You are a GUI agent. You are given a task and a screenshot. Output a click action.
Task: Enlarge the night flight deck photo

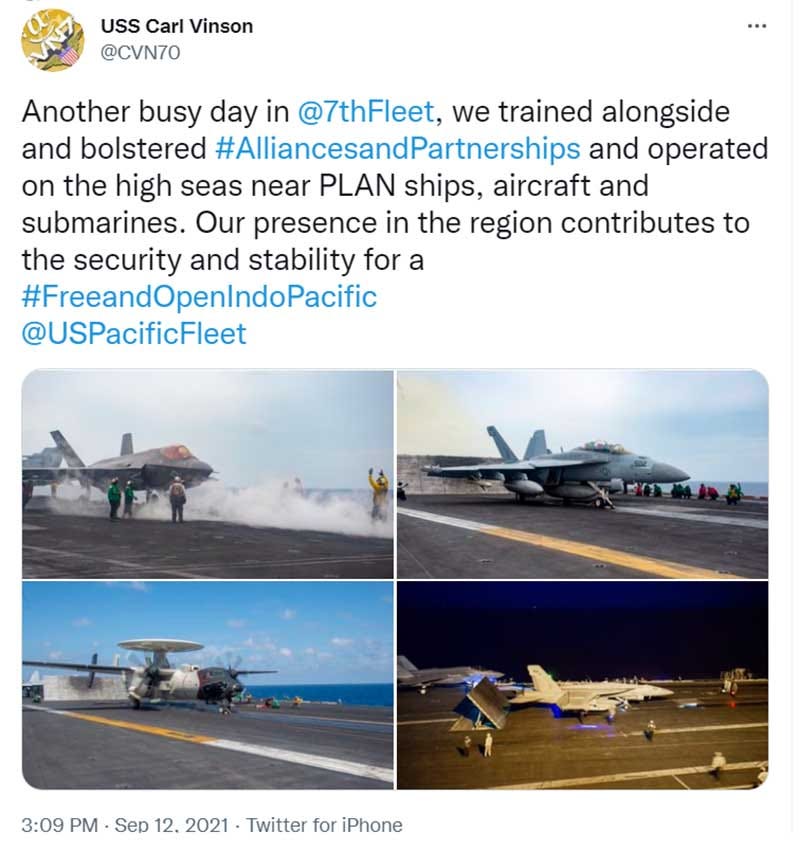click(x=582, y=685)
